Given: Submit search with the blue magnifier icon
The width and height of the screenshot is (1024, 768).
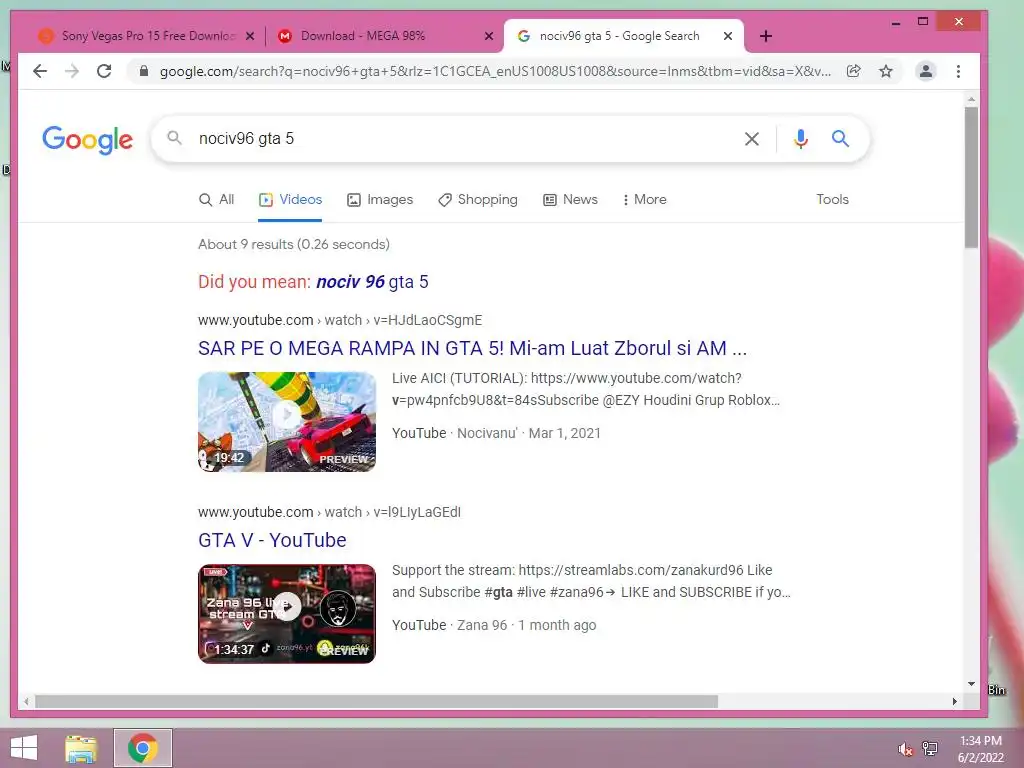Looking at the screenshot, I should (x=840, y=138).
